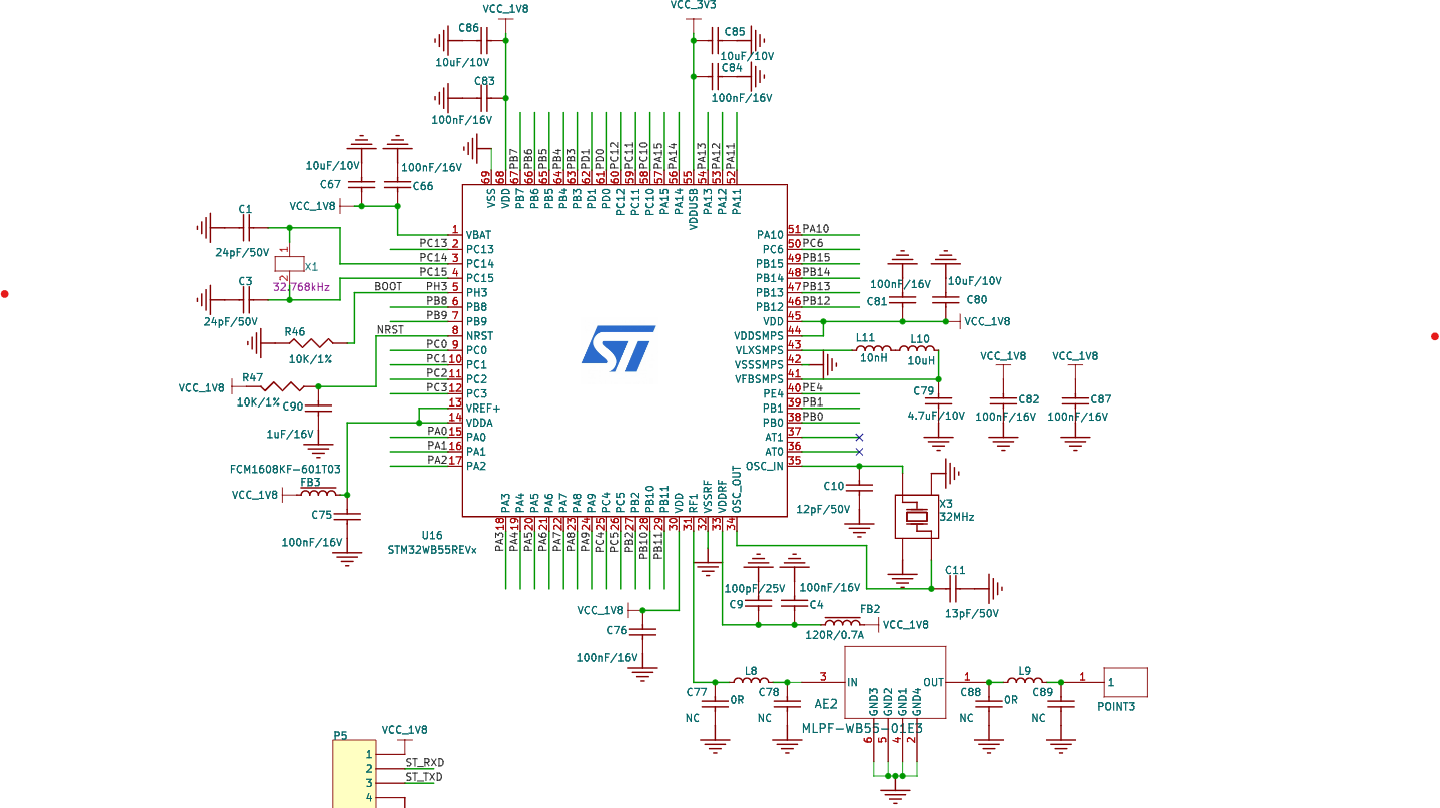Click the 32.768kHz crystal symbol X1
This screenshot has width=1440, height=808.
(290, 264)
